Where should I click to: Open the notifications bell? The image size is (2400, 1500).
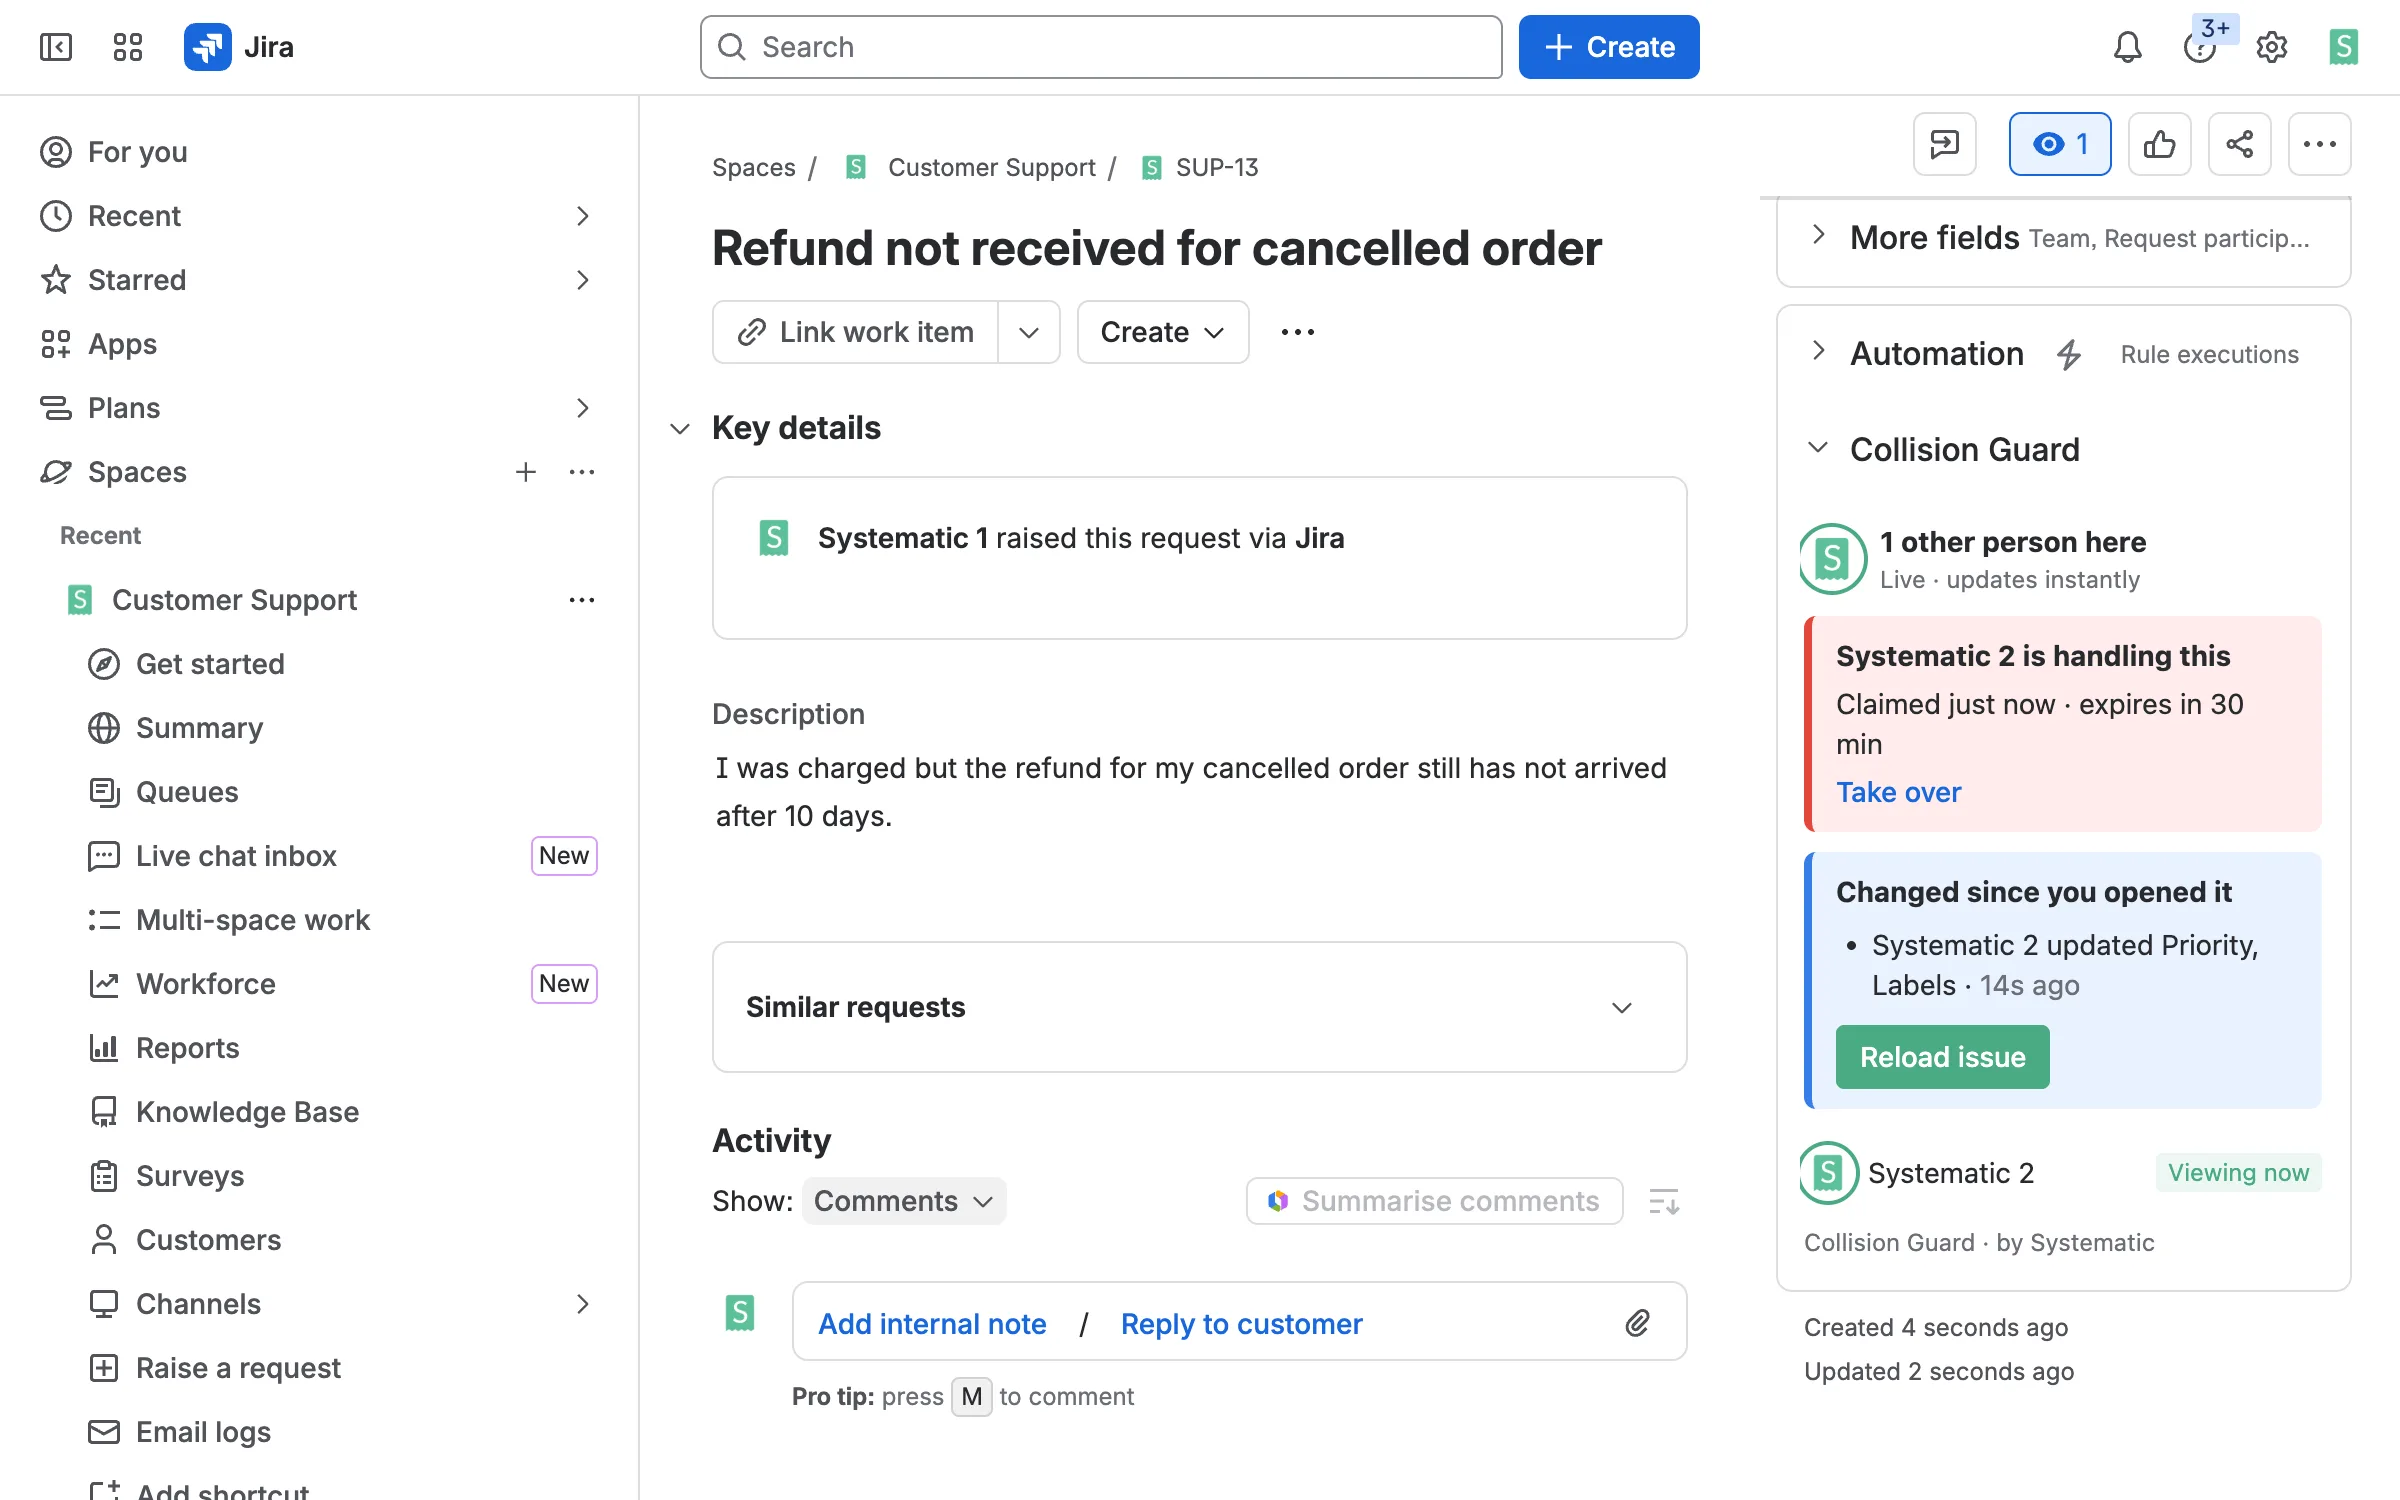point(2127,47)
